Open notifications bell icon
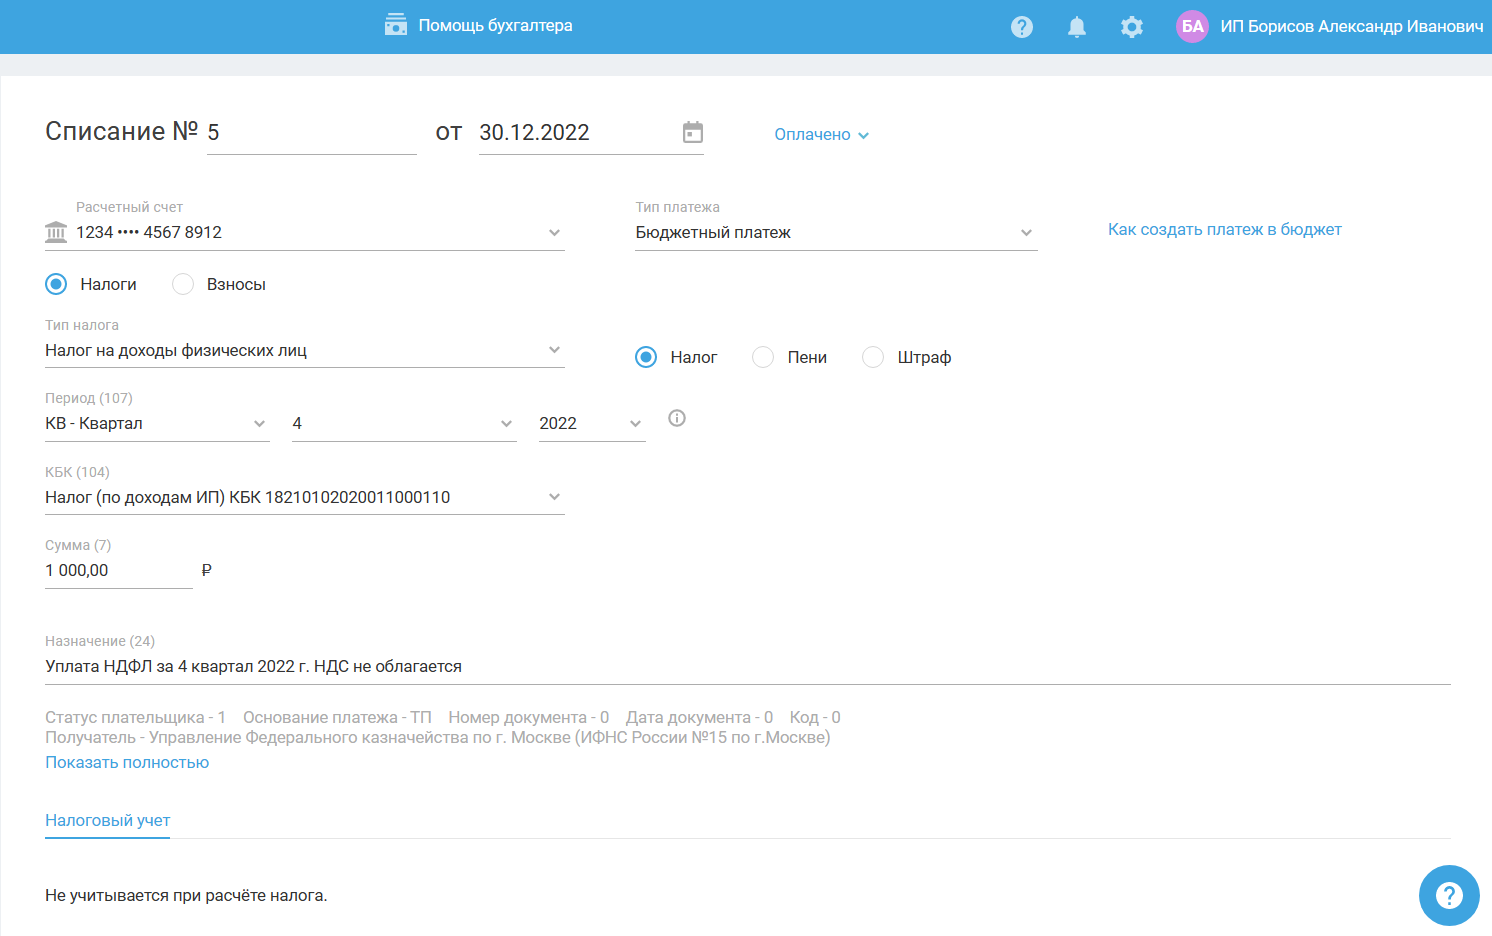This screenshot has width=1492, height=936. (1076, 27)
